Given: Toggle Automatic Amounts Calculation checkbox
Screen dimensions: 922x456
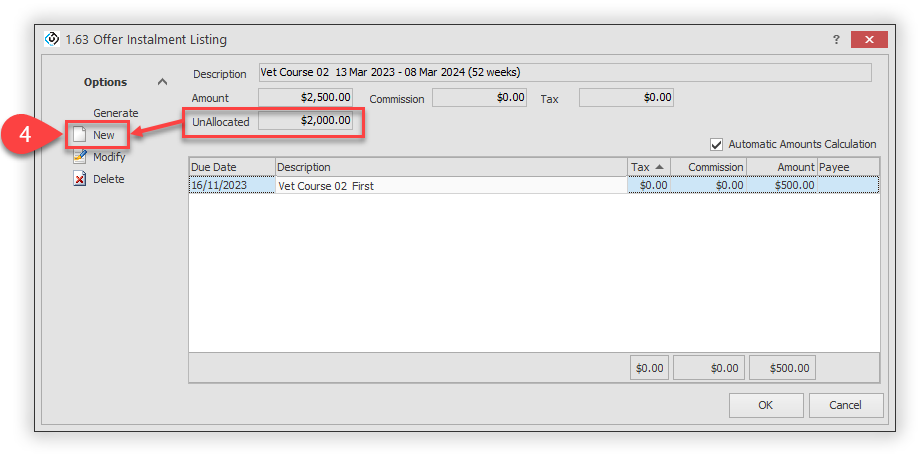Looking at the screenshot, I should click(x=716, y=144).
